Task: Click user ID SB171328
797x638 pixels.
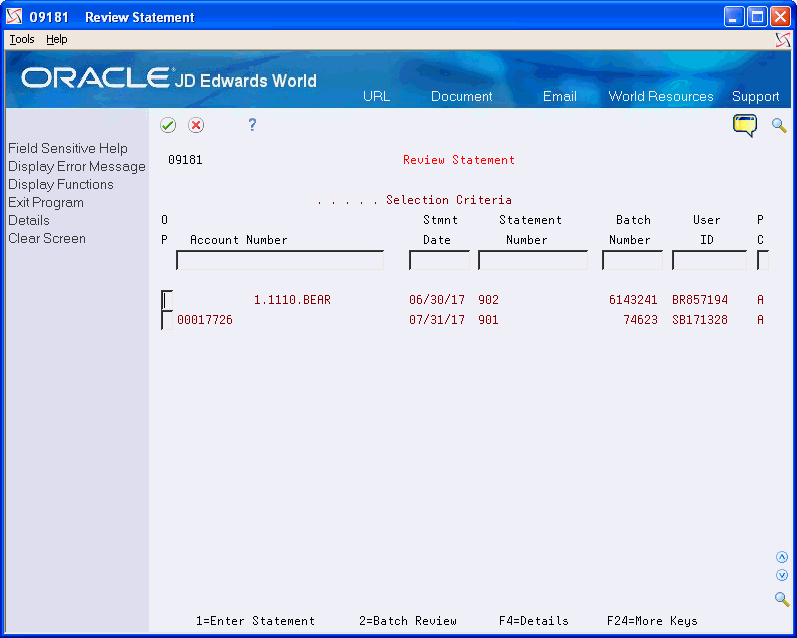Action: (700, 320)
